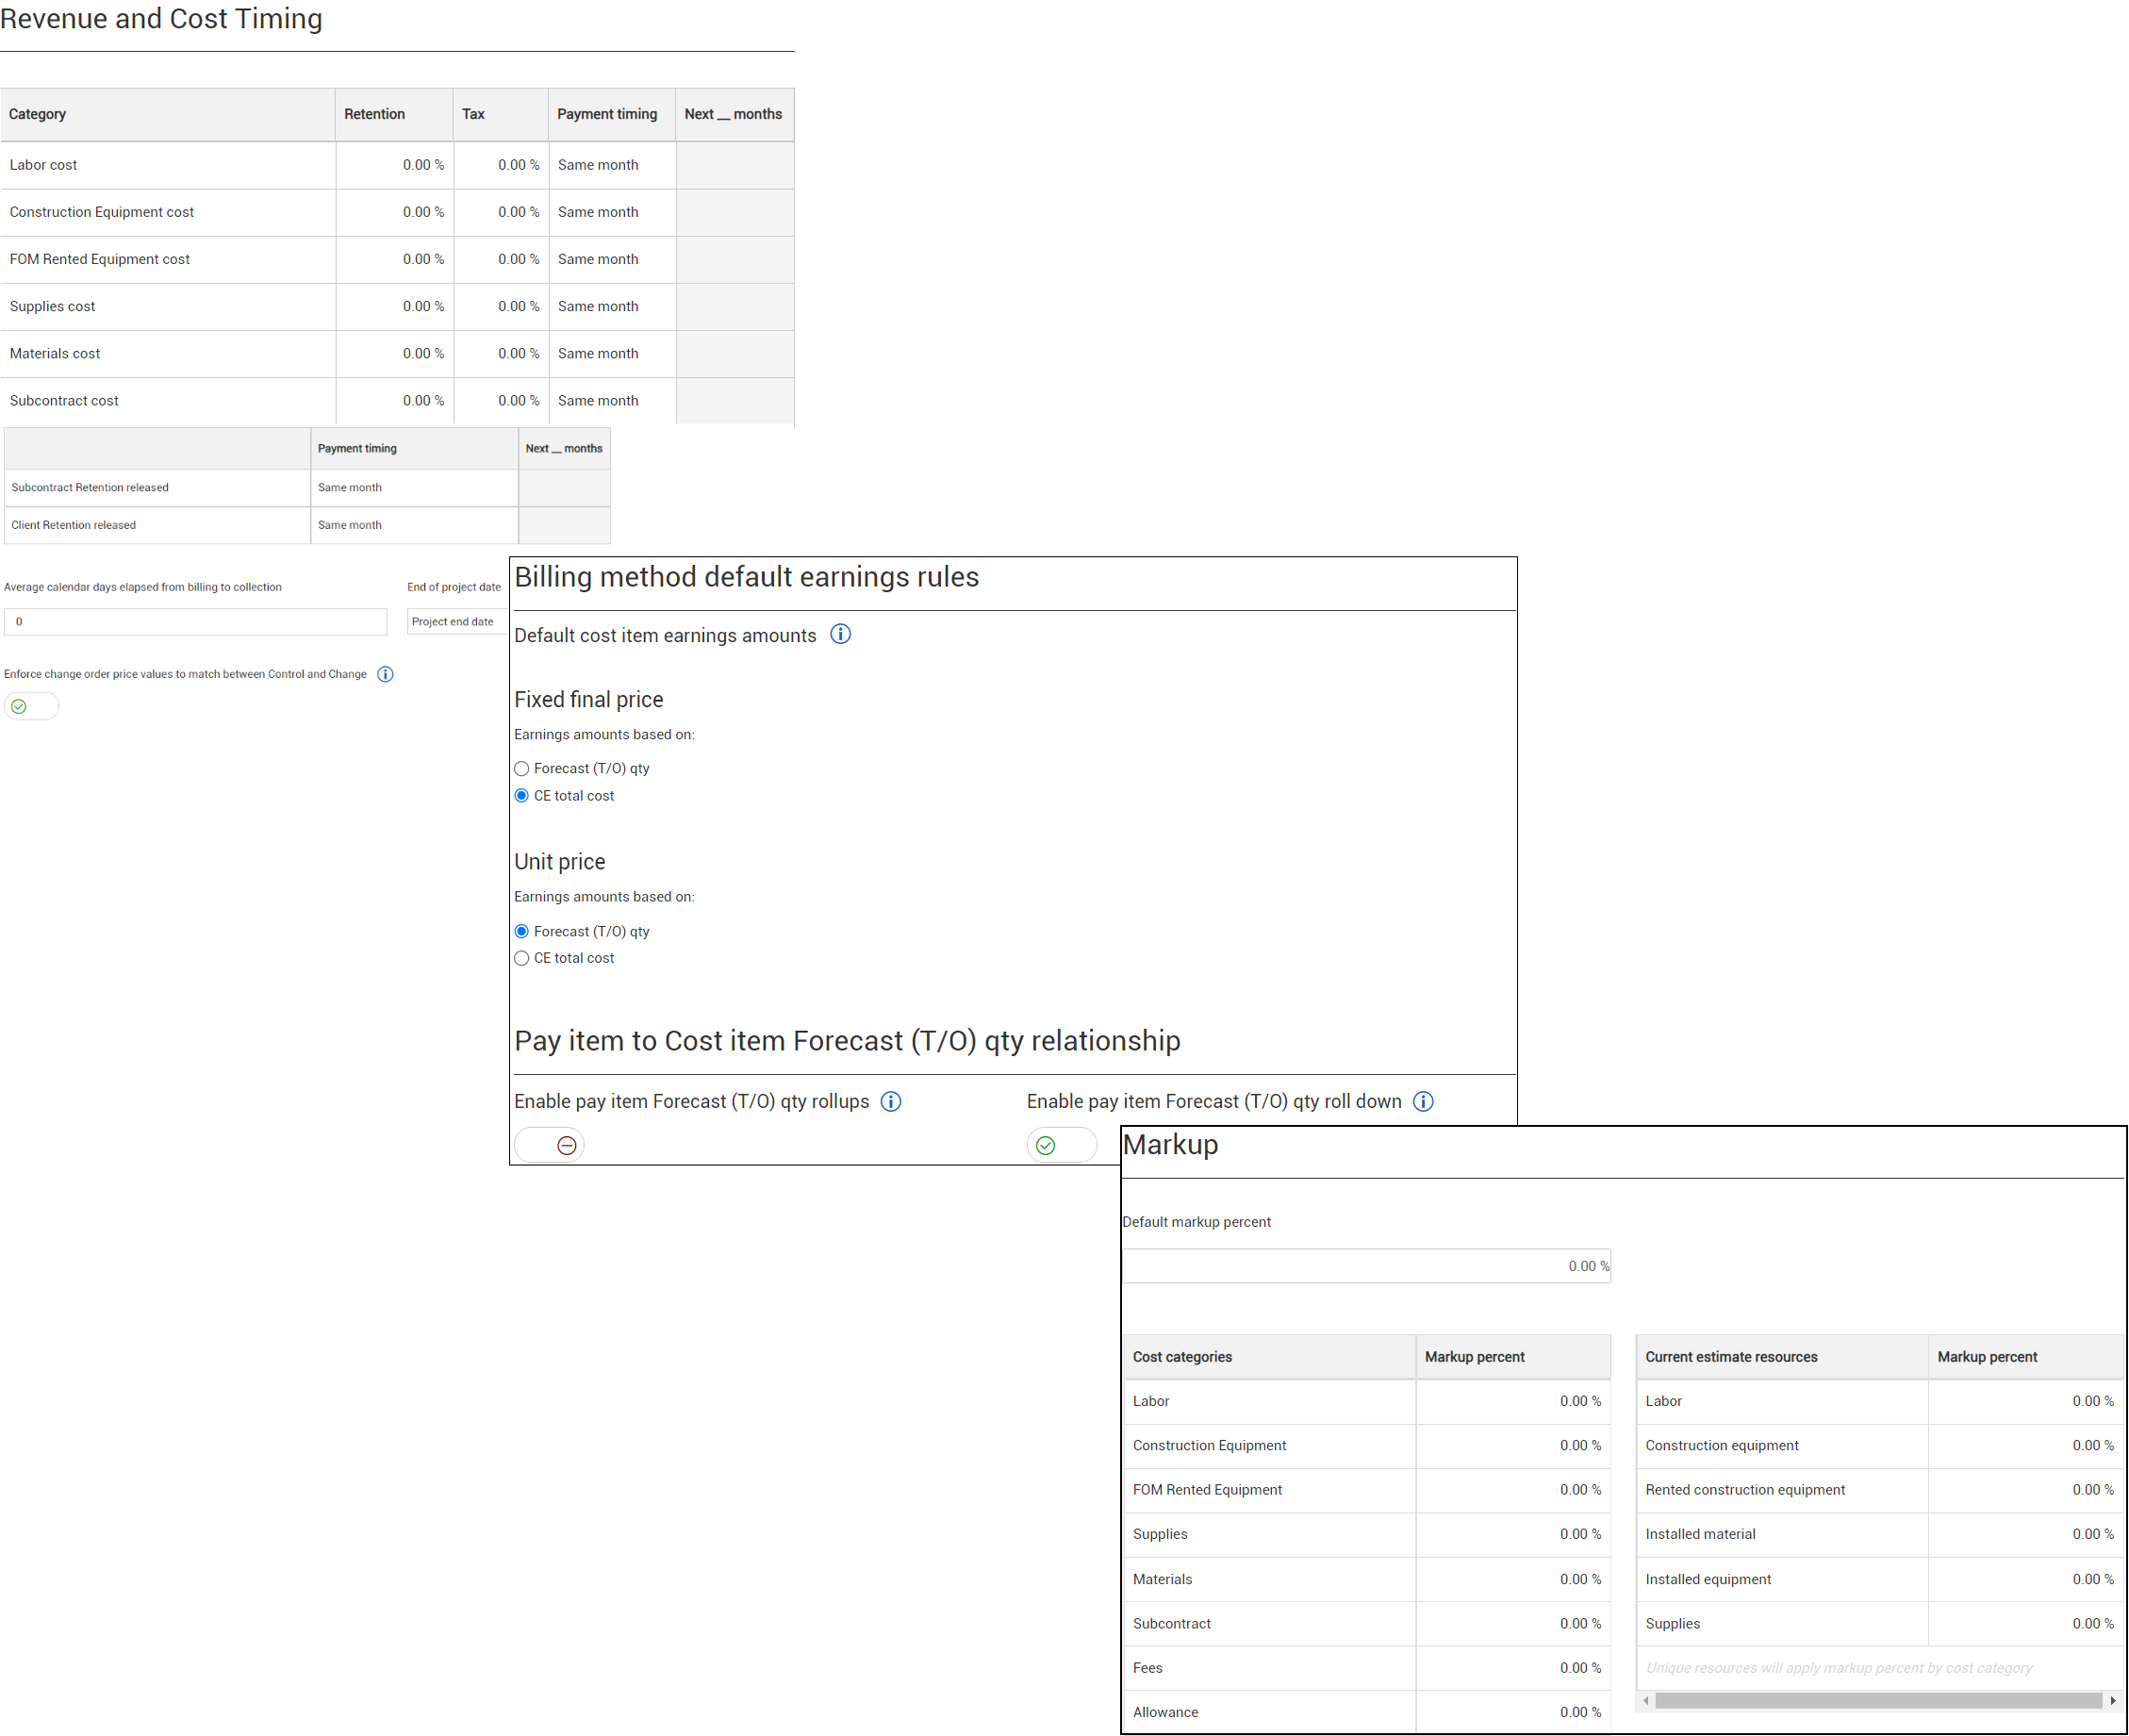The image size is (2129, 1736).
Task: Toggle Enforce change order price values switch
Action: [x=31, y=706]
